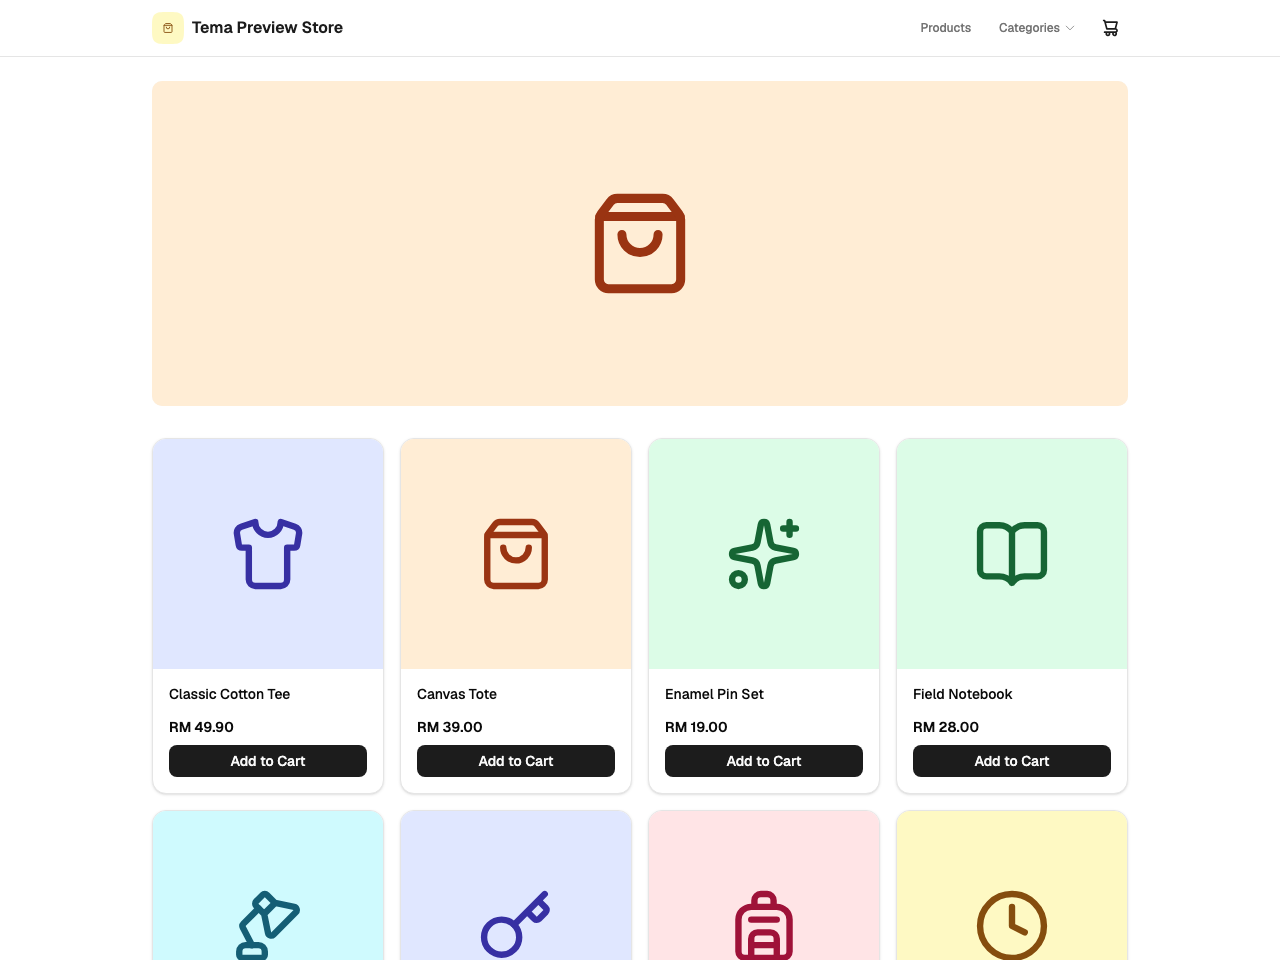
Task: Click the t-shirt icon for Classic Cotton Tee
Action: pos(268,554)
